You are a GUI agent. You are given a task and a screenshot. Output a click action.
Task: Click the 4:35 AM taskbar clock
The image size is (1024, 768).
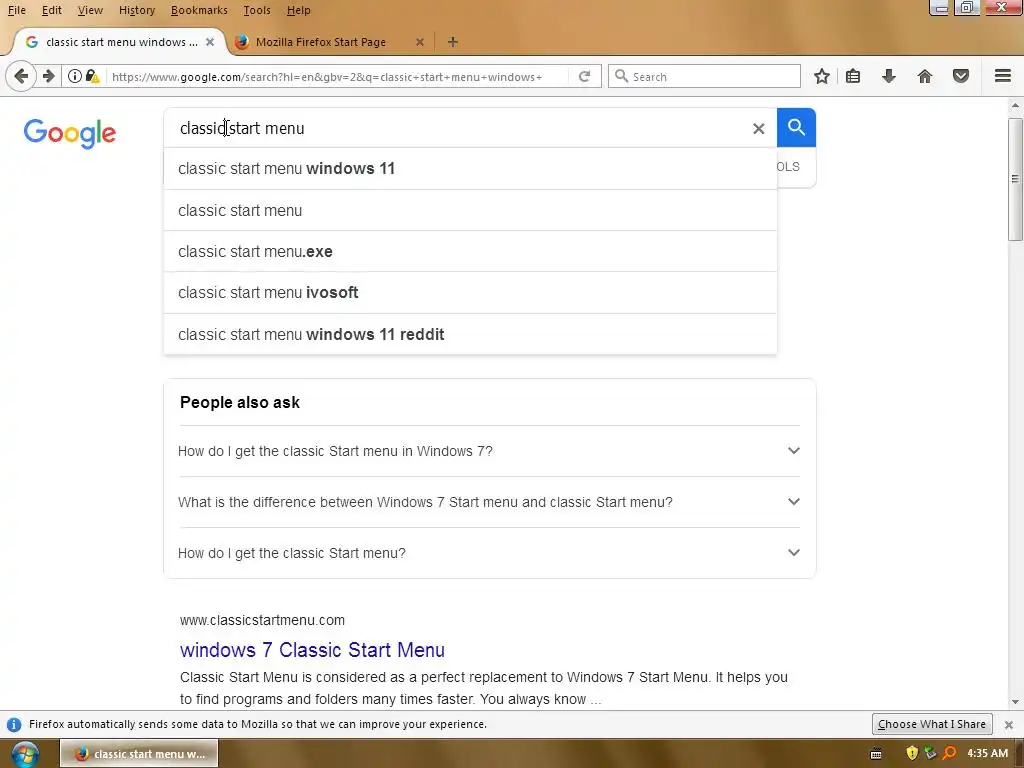987,754
